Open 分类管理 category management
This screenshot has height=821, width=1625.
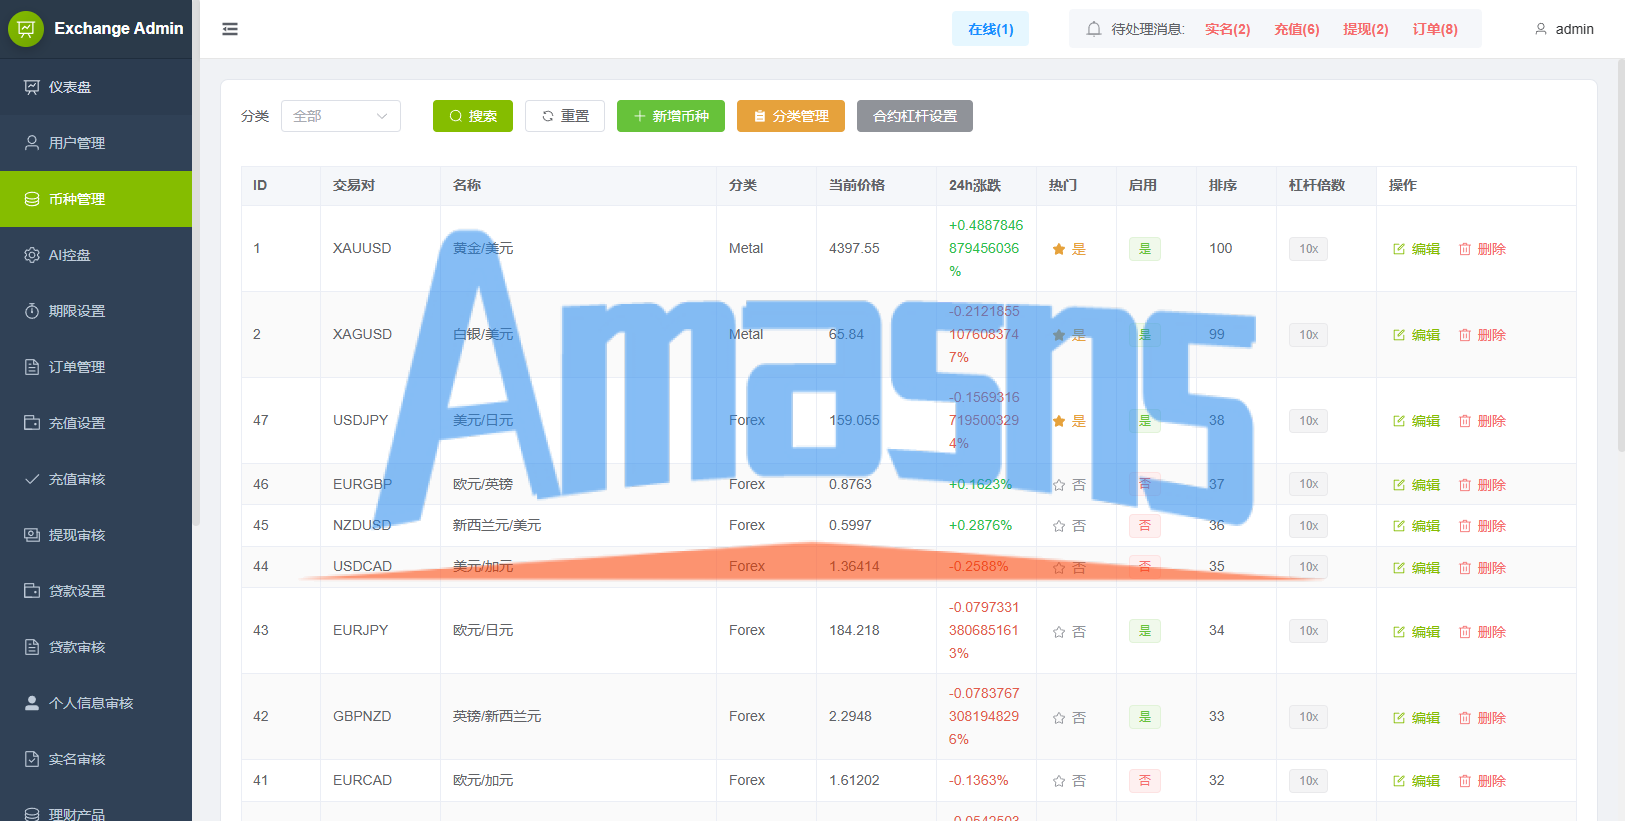(791, 116)
